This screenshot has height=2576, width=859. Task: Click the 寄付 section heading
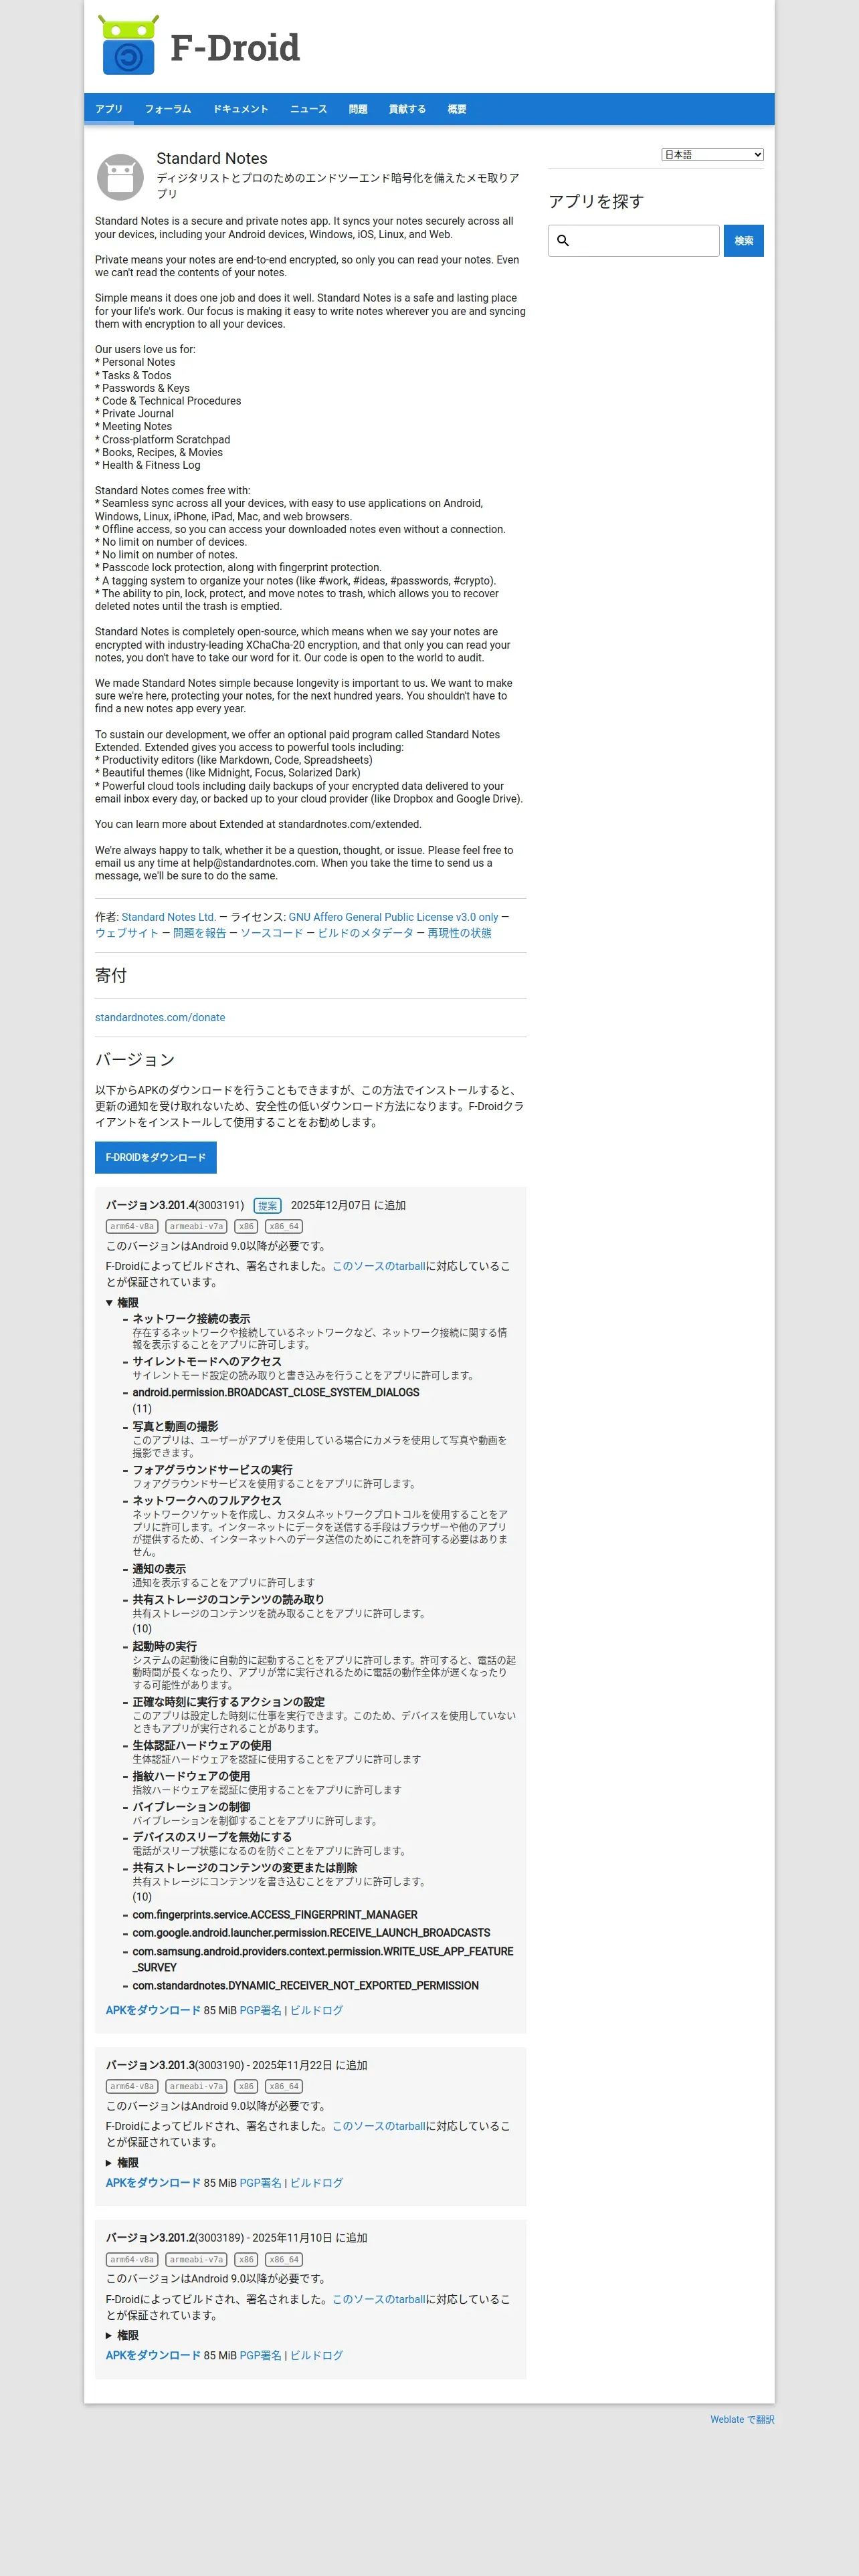click(x=111, y=975)
